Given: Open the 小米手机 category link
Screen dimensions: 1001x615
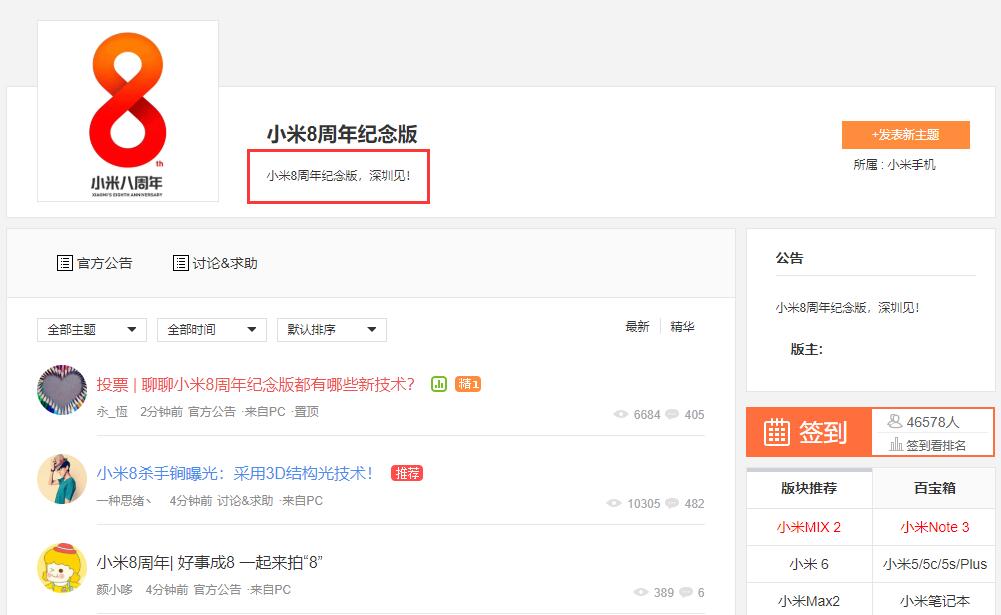Looking at the screenshot, I should pos(911,165).
